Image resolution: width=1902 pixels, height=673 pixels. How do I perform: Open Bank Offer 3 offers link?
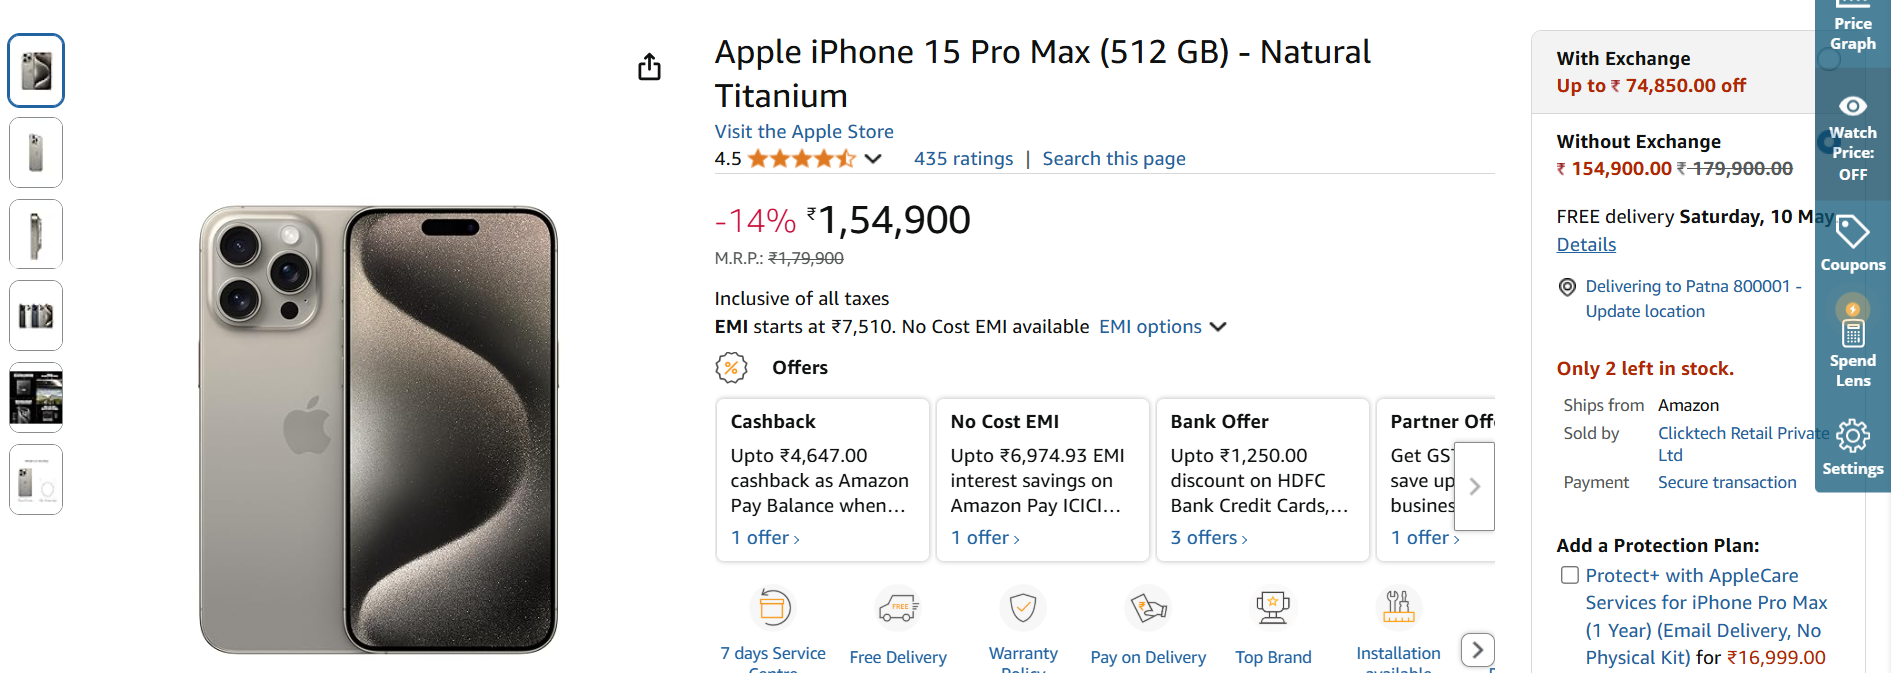tap(1208, 538)
